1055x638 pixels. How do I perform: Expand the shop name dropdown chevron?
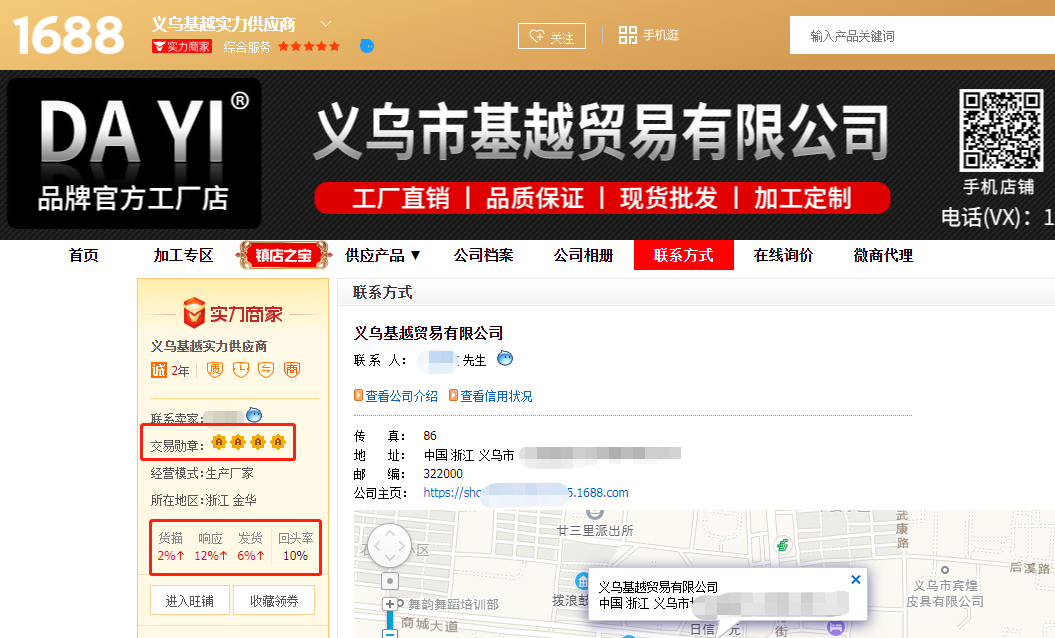326,24
